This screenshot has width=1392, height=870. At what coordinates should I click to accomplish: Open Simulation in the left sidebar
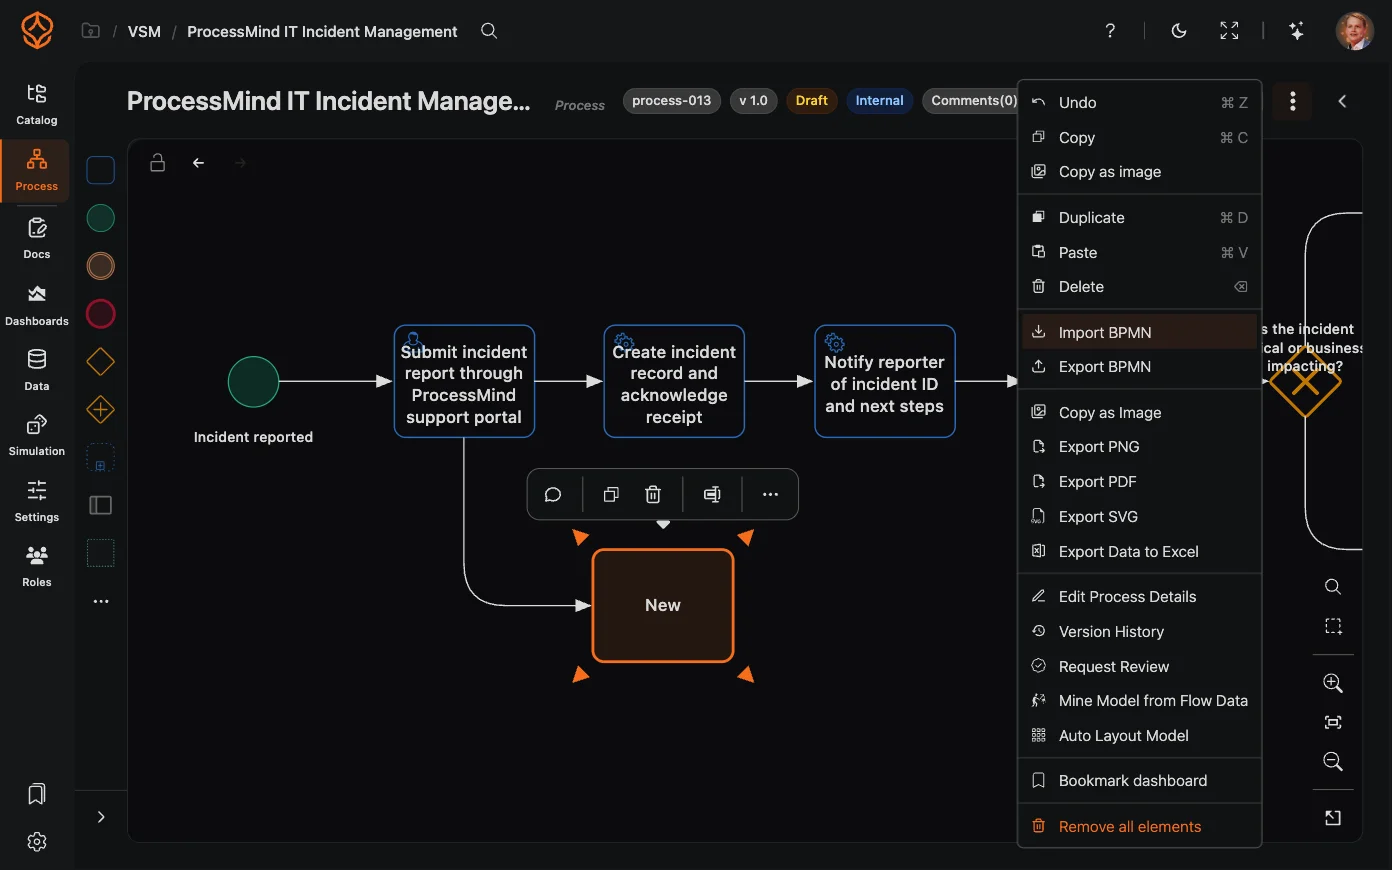tap(37, 436)
